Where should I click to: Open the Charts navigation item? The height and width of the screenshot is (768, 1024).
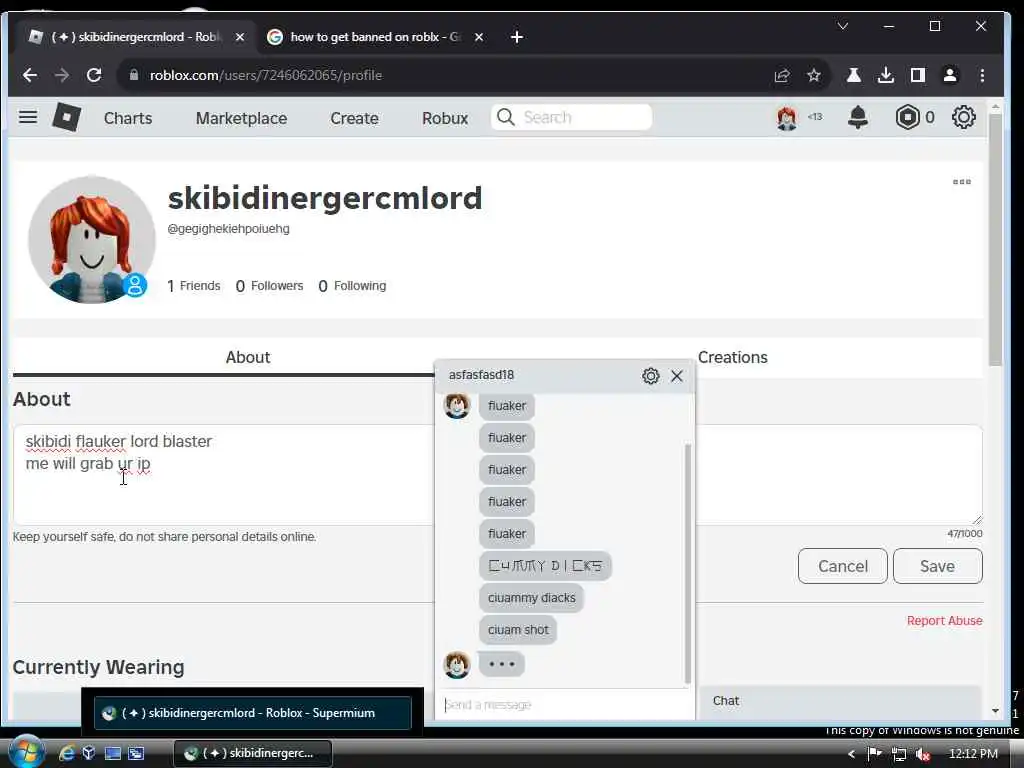128,118
